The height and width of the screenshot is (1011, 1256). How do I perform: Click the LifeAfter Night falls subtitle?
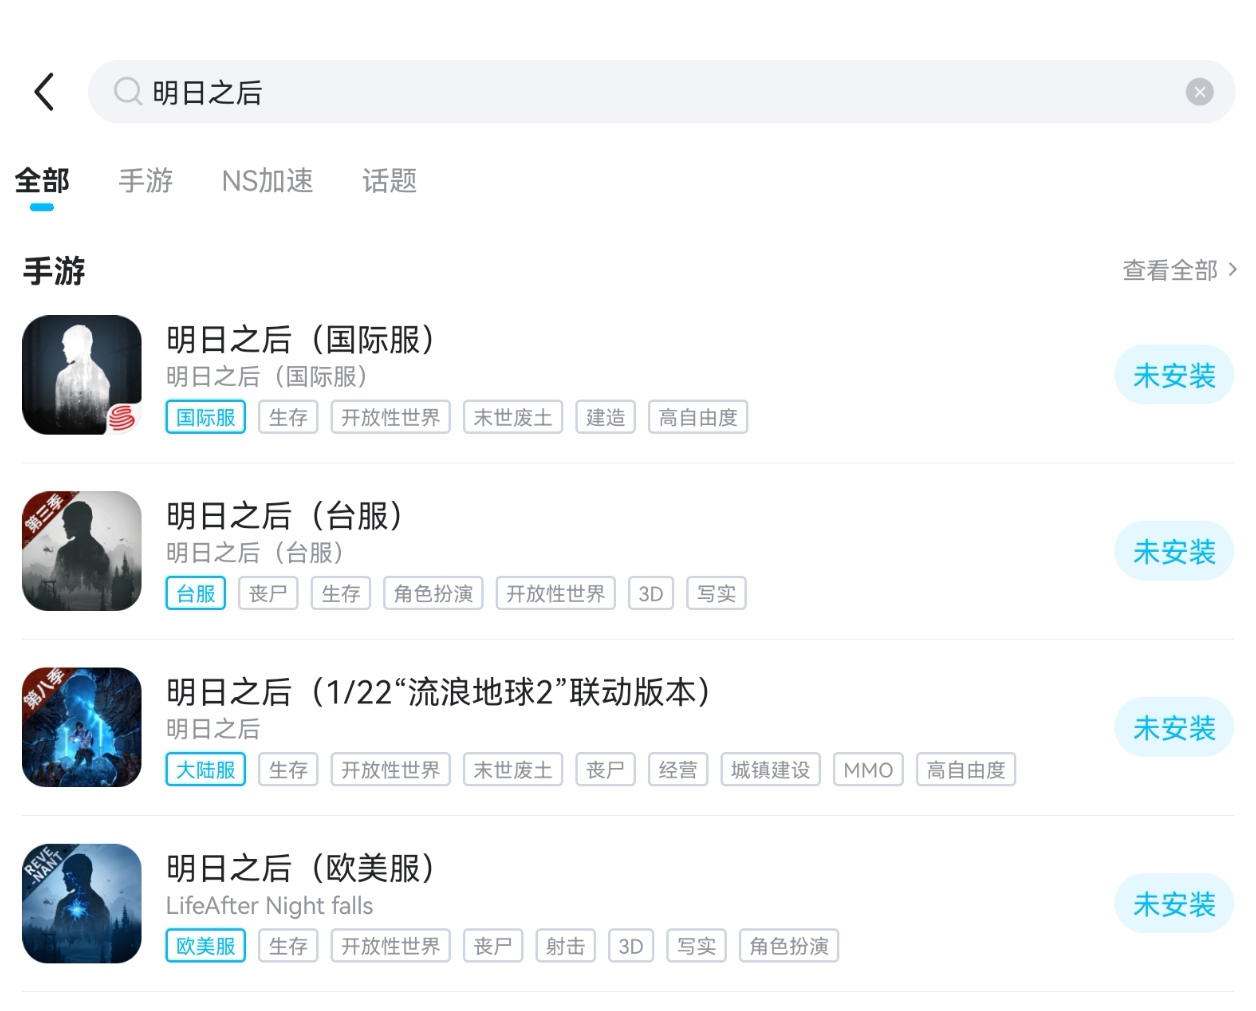click(269, 906)
